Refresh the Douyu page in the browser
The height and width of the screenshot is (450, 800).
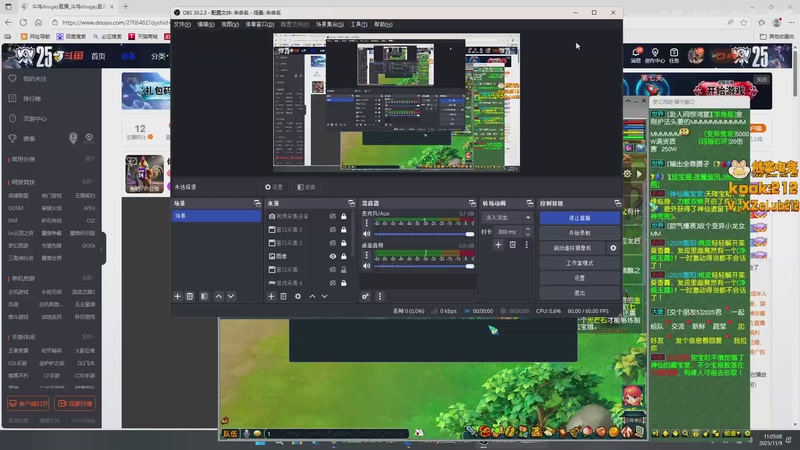[23, 22]
